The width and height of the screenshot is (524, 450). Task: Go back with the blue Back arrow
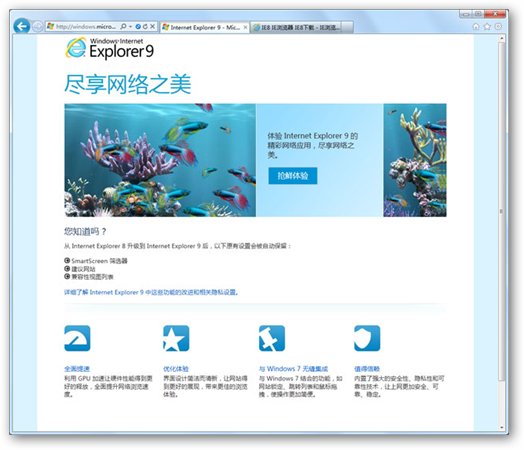point(22,26)
